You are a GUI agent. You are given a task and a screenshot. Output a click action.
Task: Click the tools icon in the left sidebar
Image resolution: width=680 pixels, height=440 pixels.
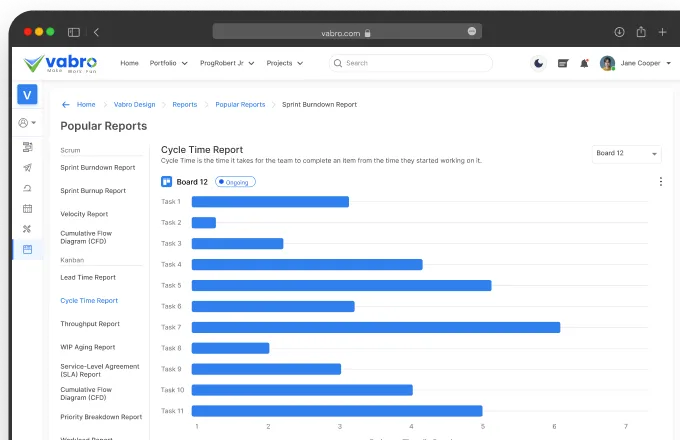[27, 229]
